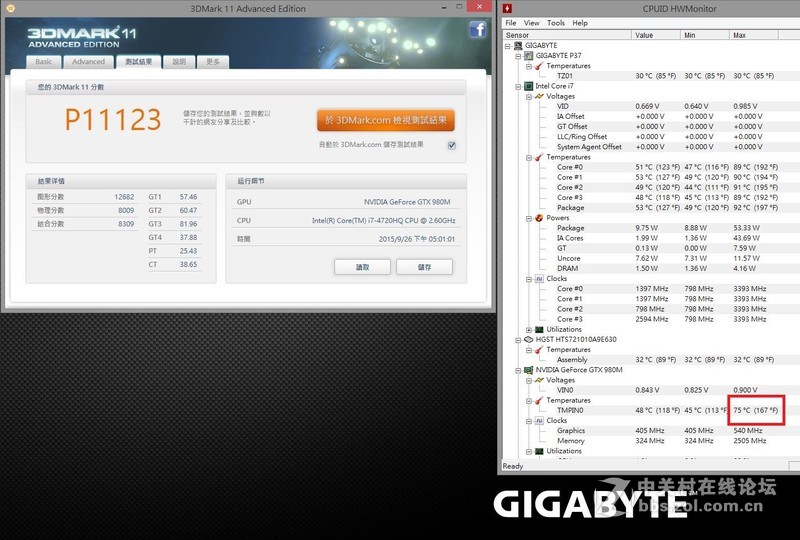
Task: Click the NVIDIA Voltages icon
Action: [x=539, y=380]
